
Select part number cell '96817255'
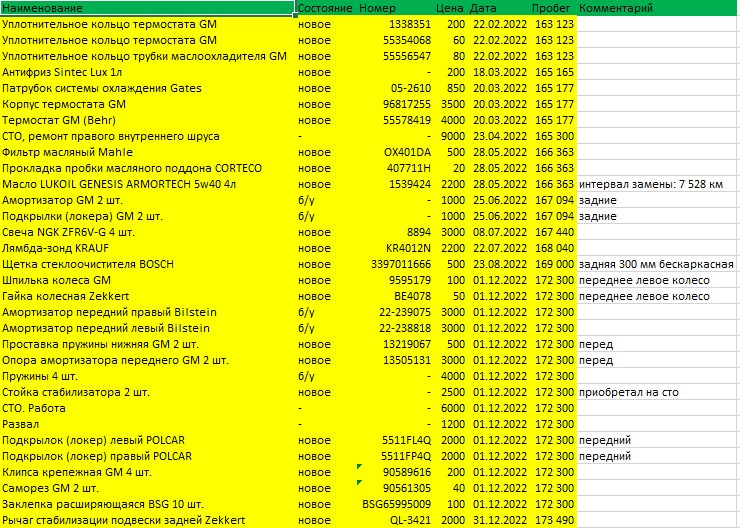coord(395,104)
